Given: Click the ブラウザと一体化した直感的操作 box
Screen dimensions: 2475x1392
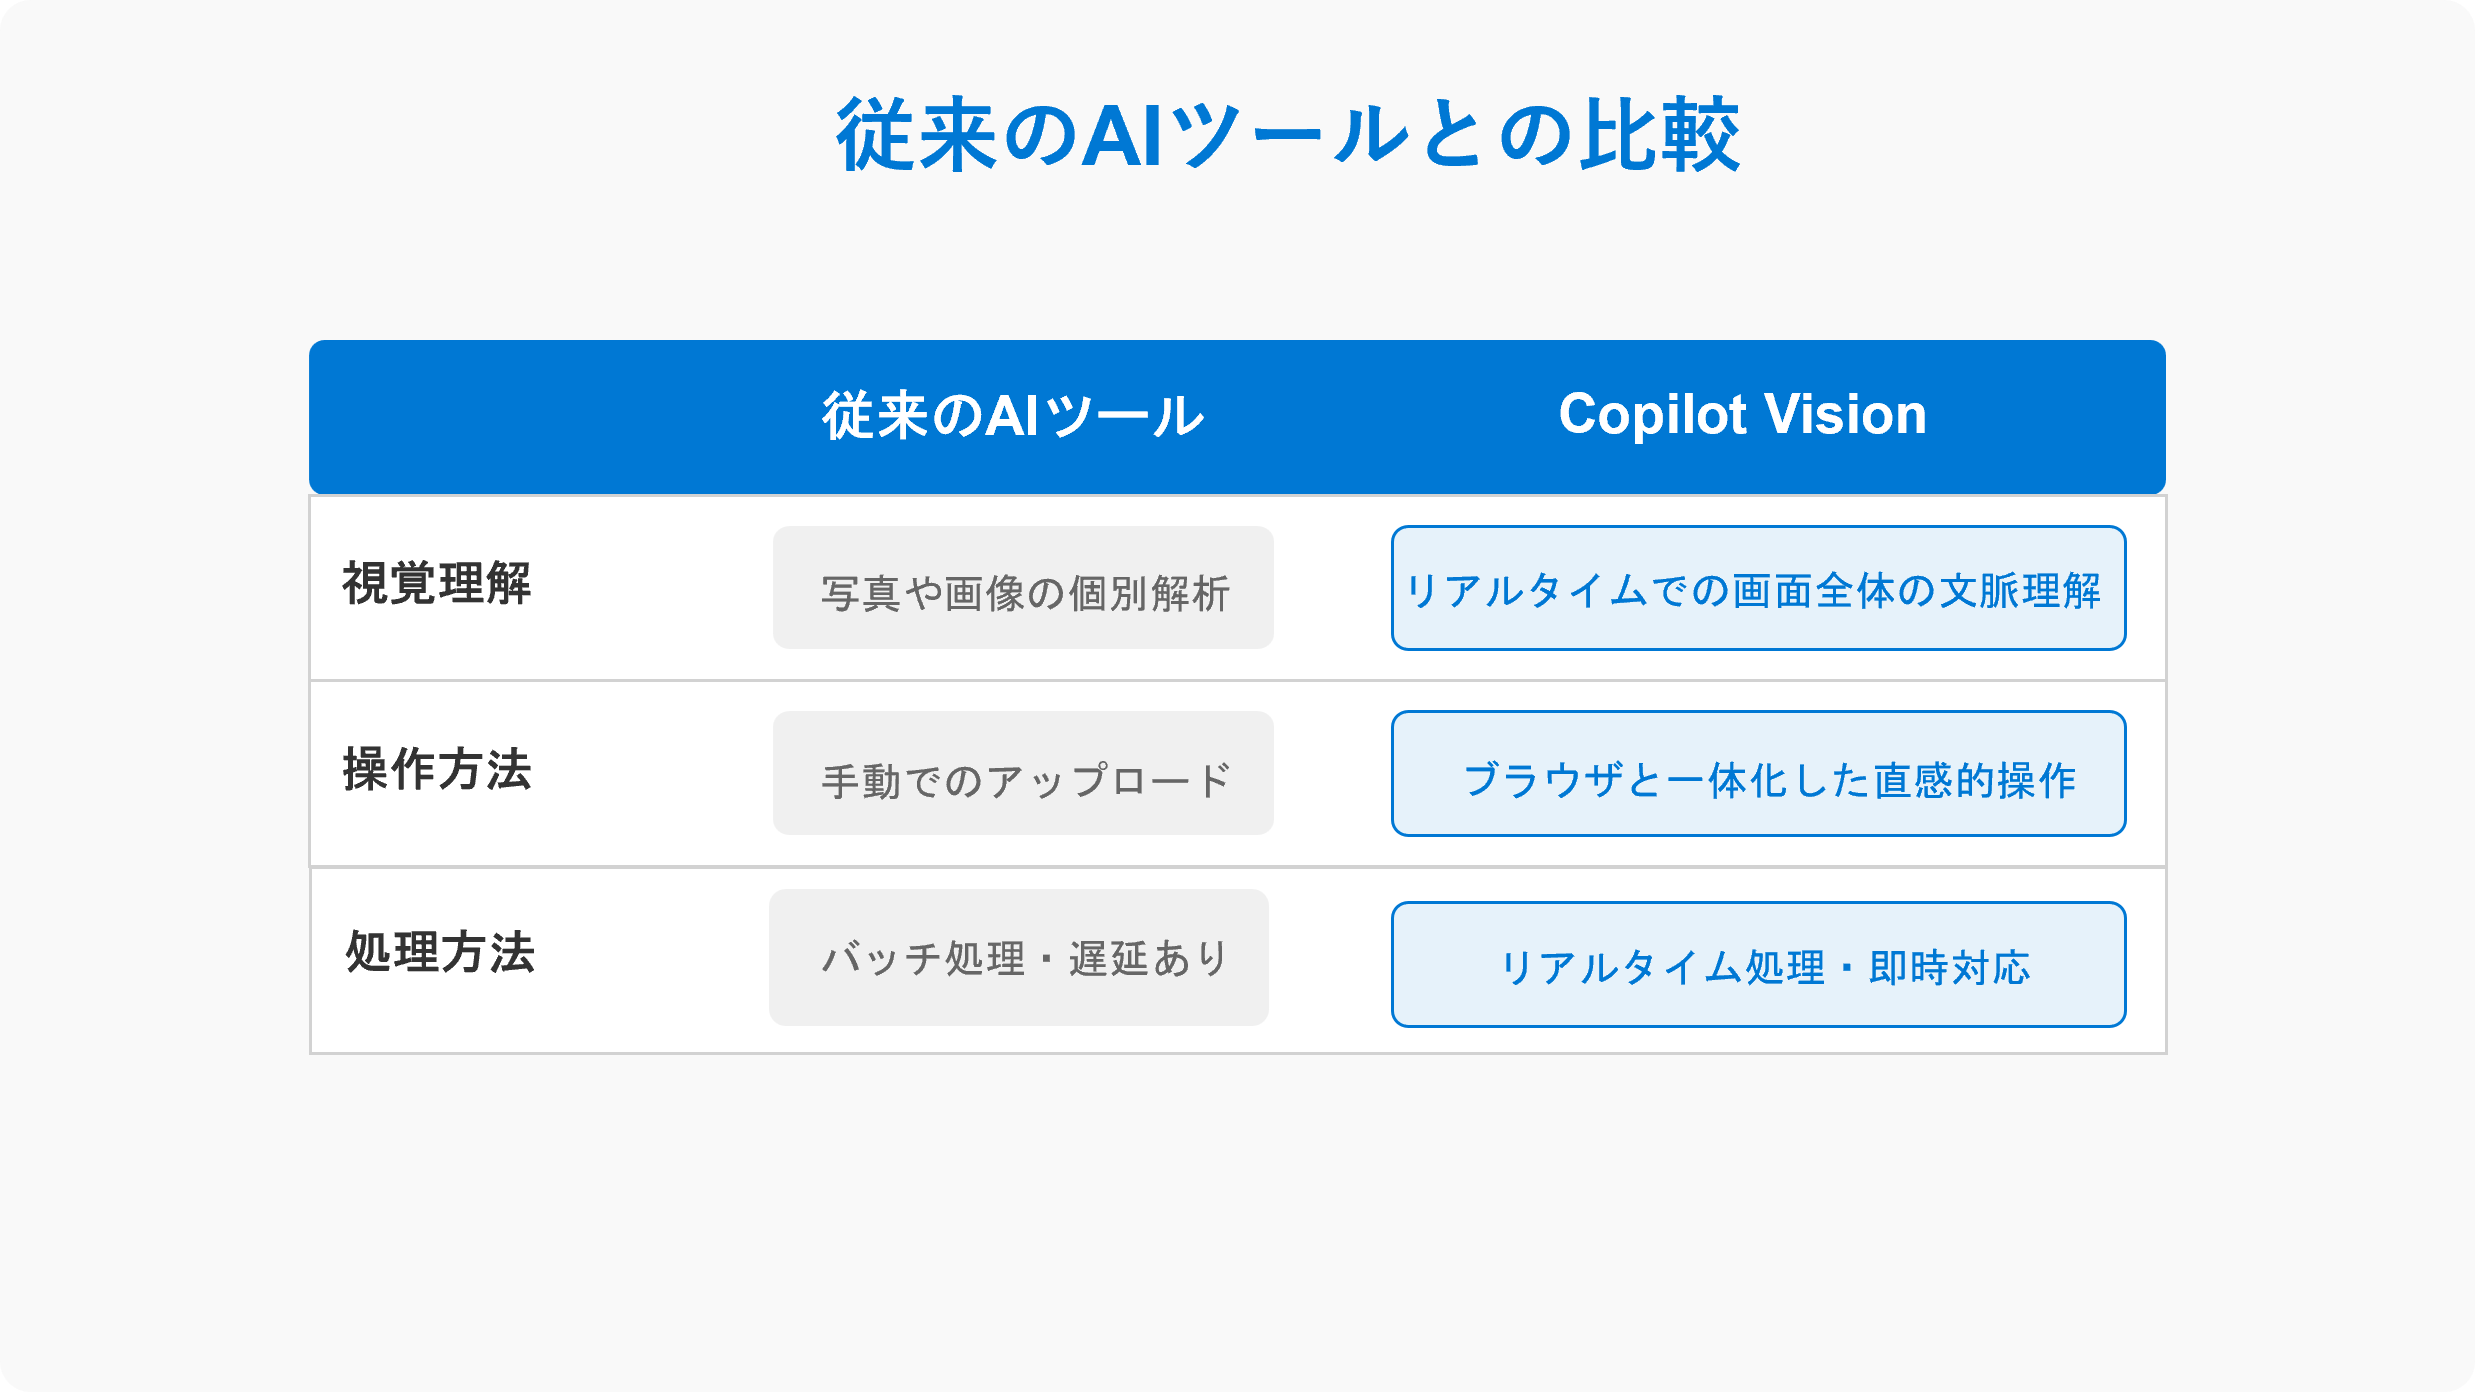Looking at the screenshot, I should point(1758,775).
